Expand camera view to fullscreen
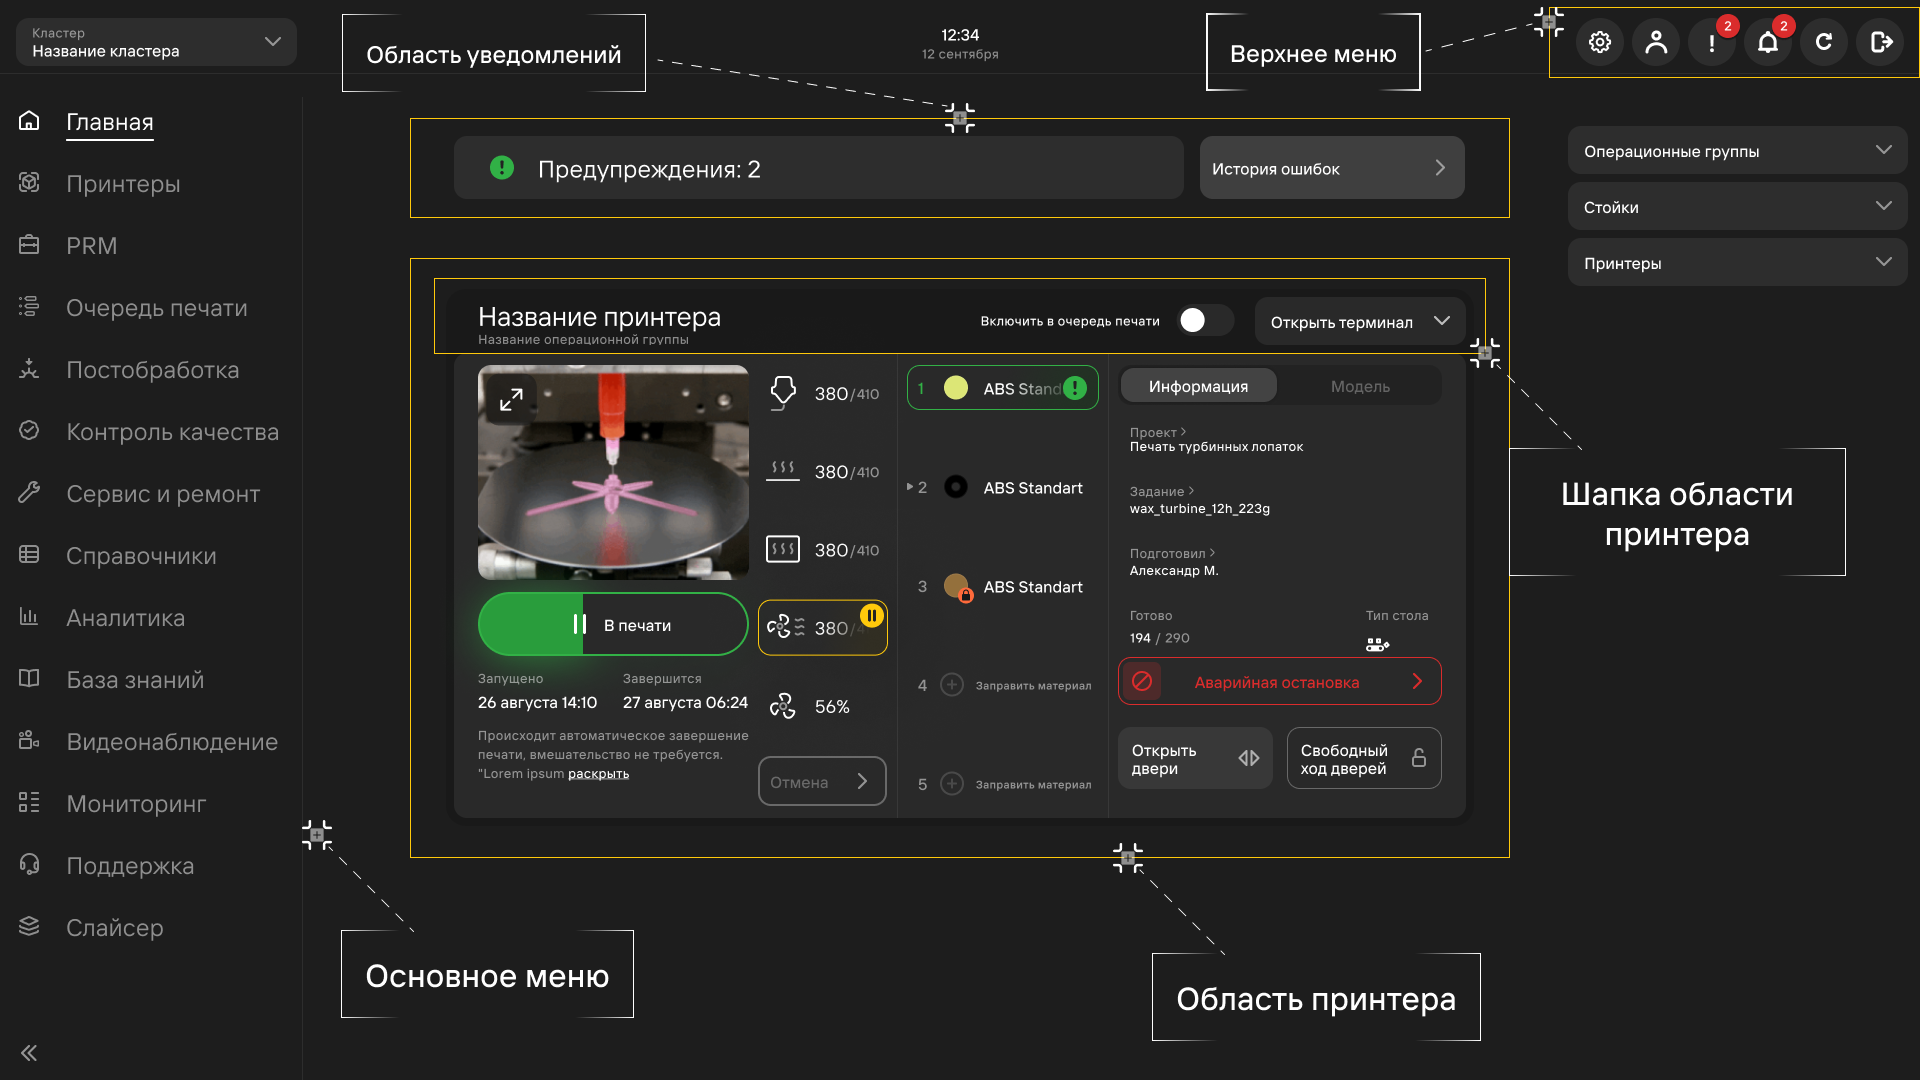Viewport: 1920px width, 1080px height. (511, 399)
